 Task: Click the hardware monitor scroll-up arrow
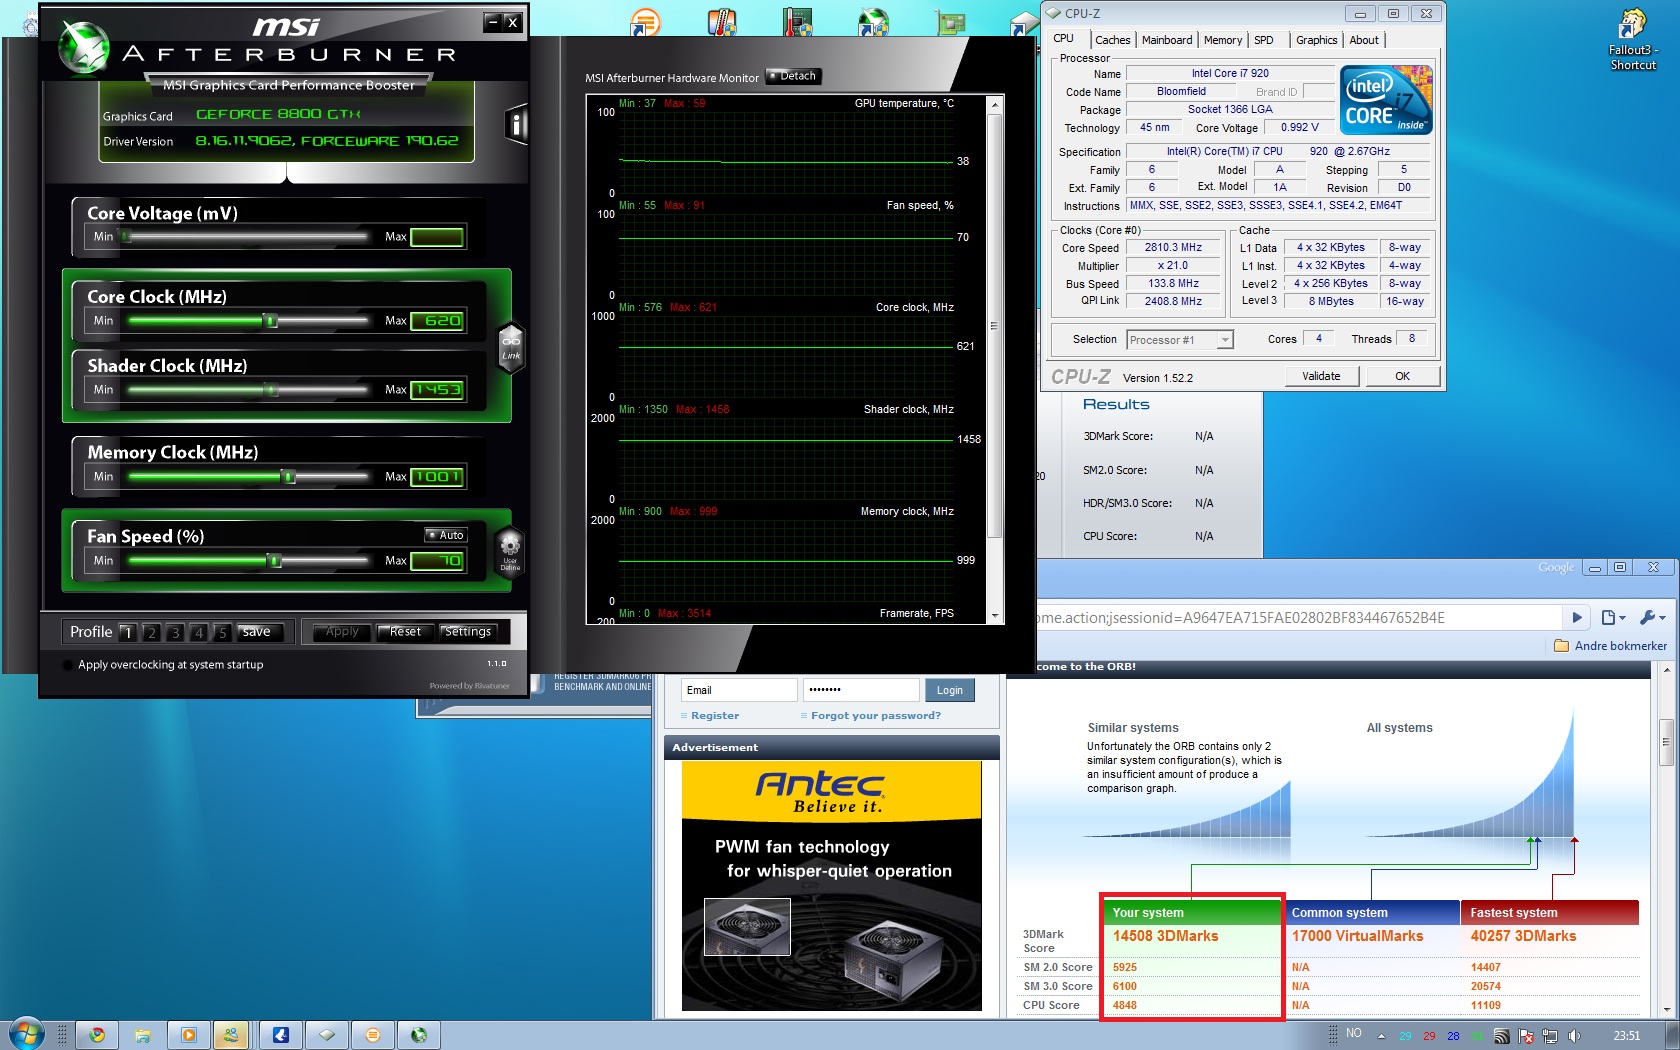pyautogui.click(x=995, y=104)
